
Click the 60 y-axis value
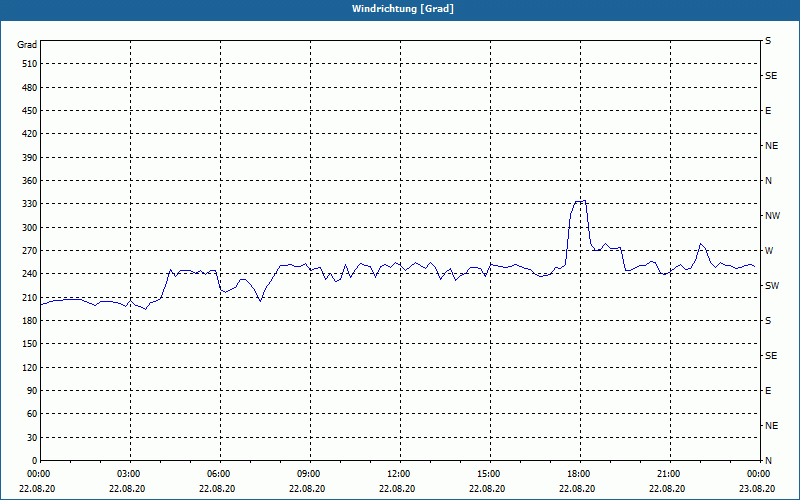pos(32,414)
